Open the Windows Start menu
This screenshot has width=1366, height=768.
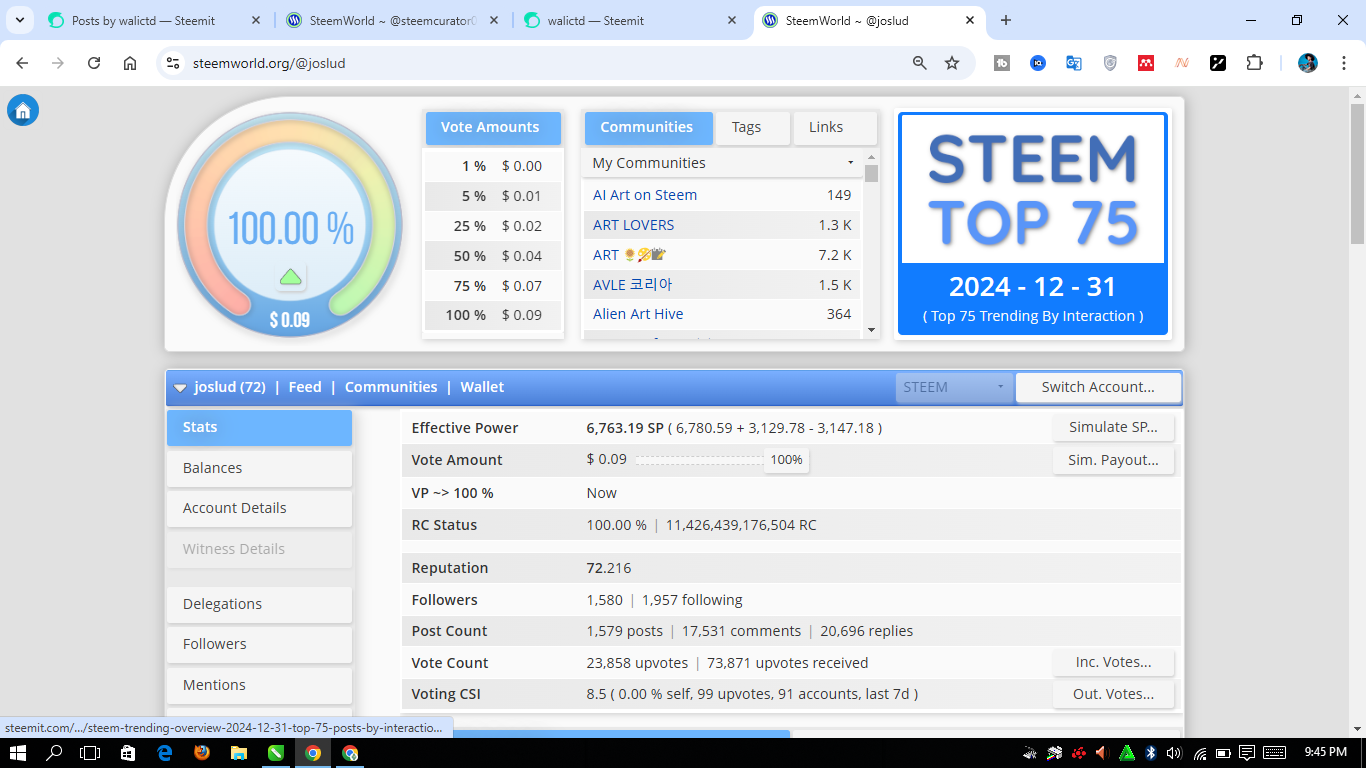pyautogui.click(x=19, y=753)
